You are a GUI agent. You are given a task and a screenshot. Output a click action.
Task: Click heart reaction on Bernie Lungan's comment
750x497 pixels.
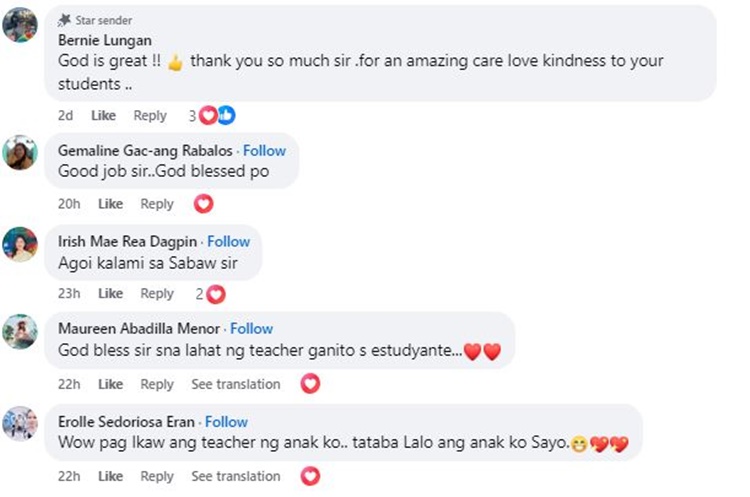[208, 115]
